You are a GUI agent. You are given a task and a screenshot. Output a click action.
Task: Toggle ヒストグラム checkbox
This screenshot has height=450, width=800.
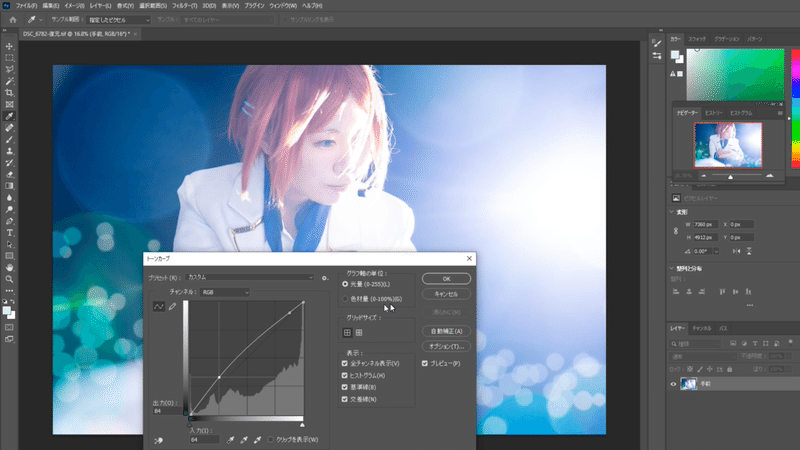click(x=344, y=376)
